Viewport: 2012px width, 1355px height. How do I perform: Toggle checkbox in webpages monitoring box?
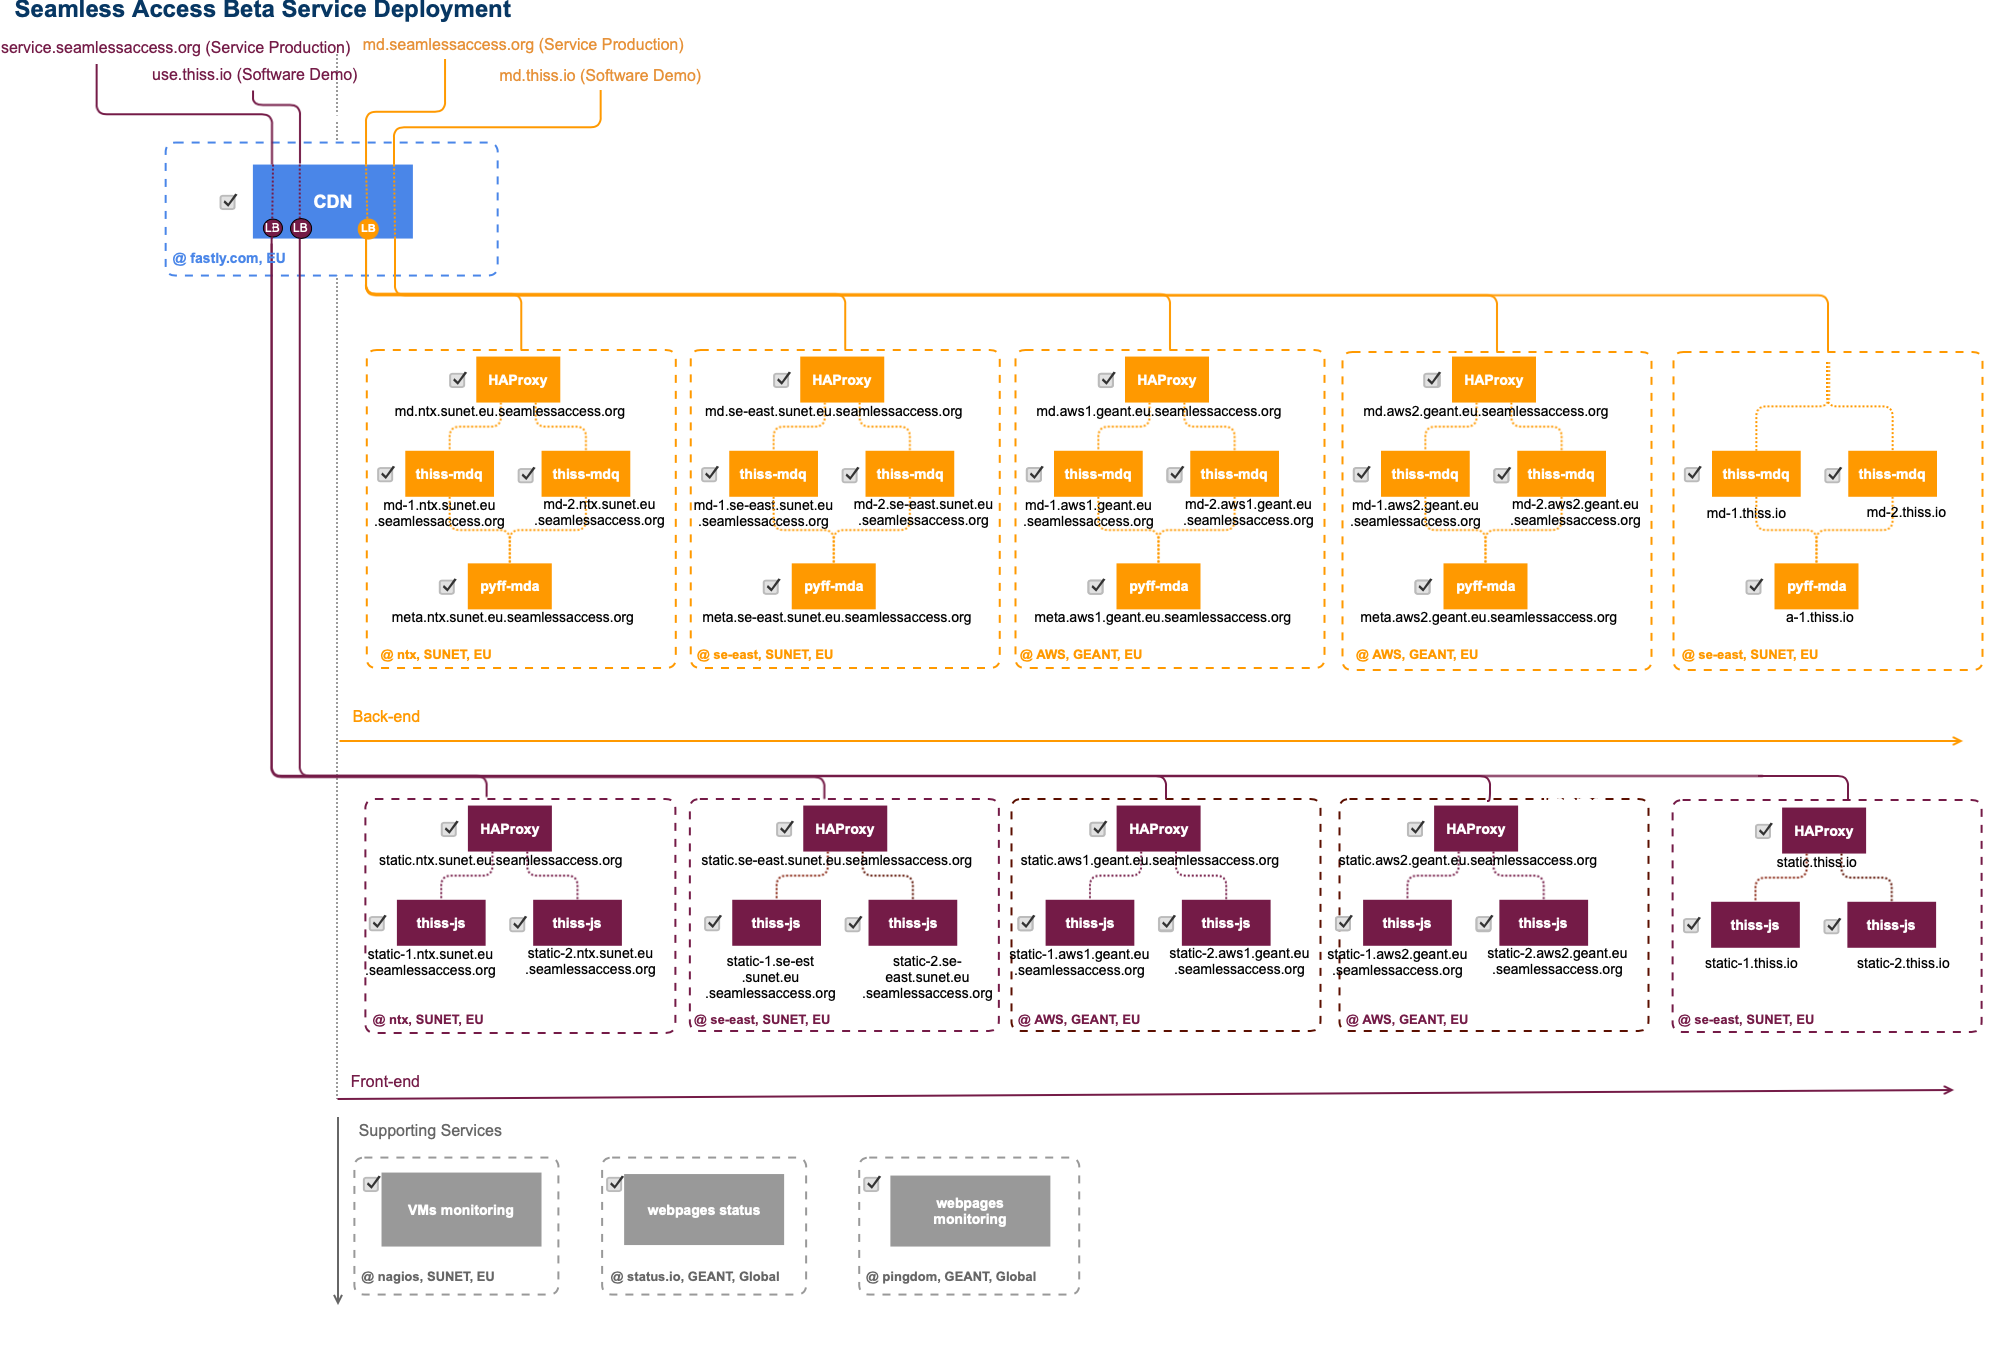click(x=872, y=1183)
